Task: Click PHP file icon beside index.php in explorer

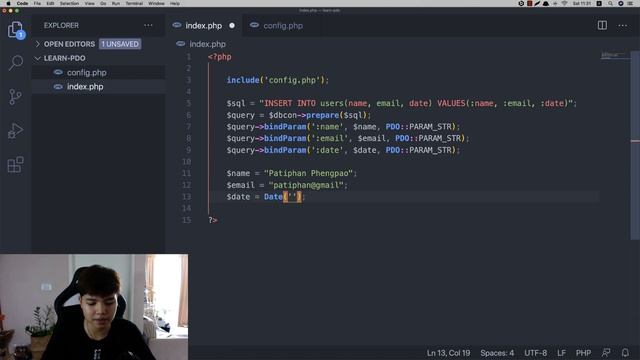Action: tap(58, 87)
